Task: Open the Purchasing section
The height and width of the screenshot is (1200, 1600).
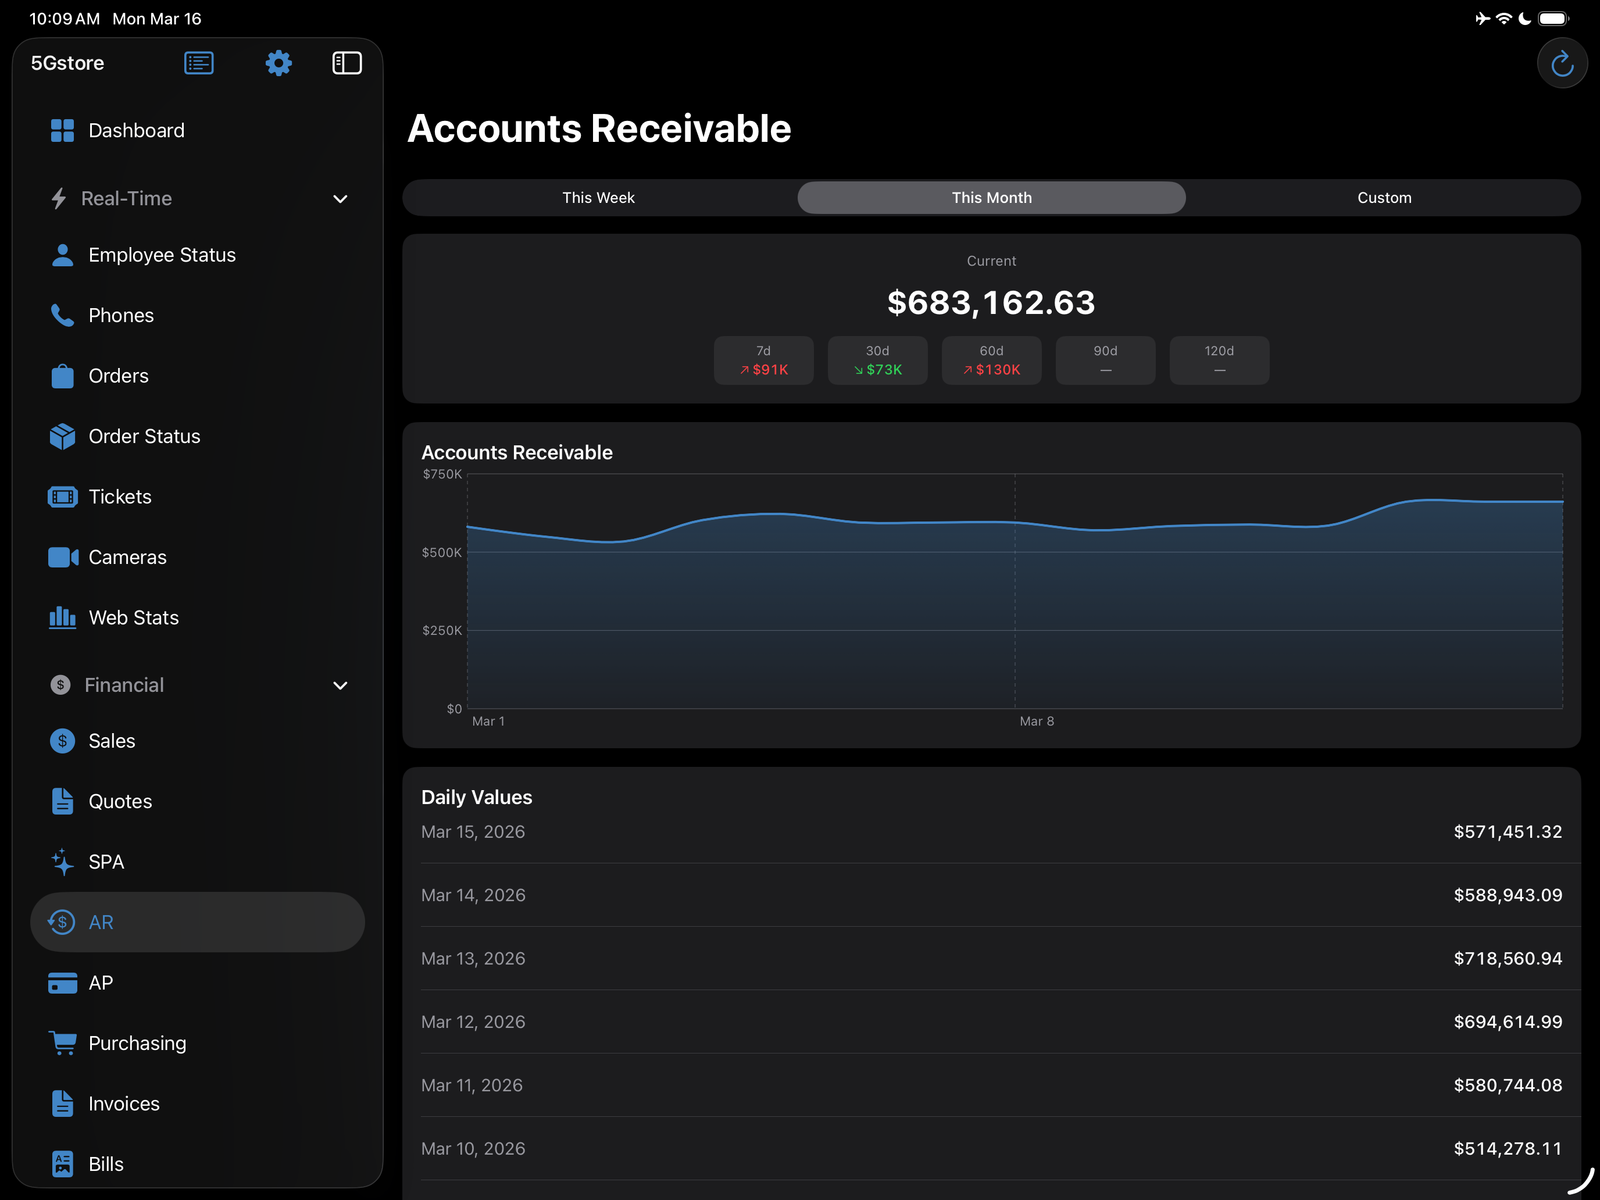Action: 136,1043
